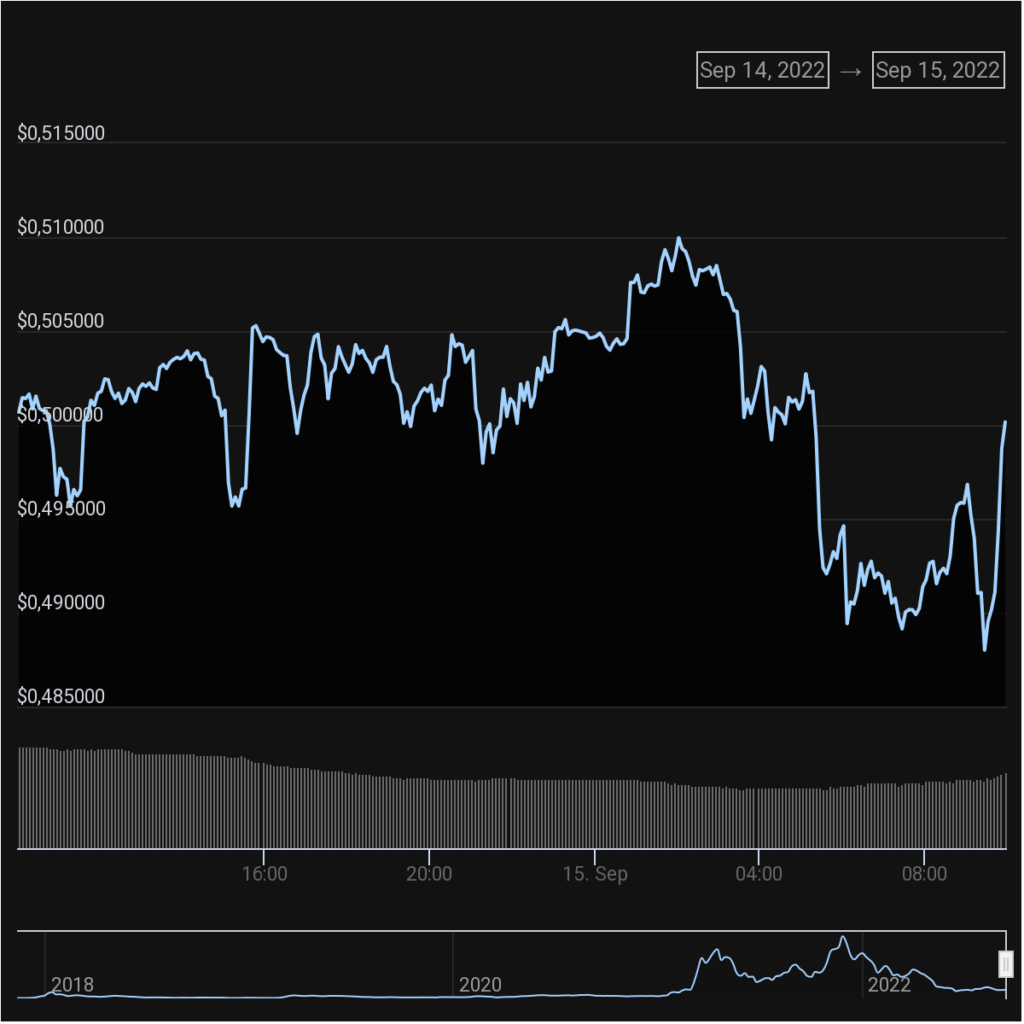Click the $0,515000 price axis label

(61, 134)
